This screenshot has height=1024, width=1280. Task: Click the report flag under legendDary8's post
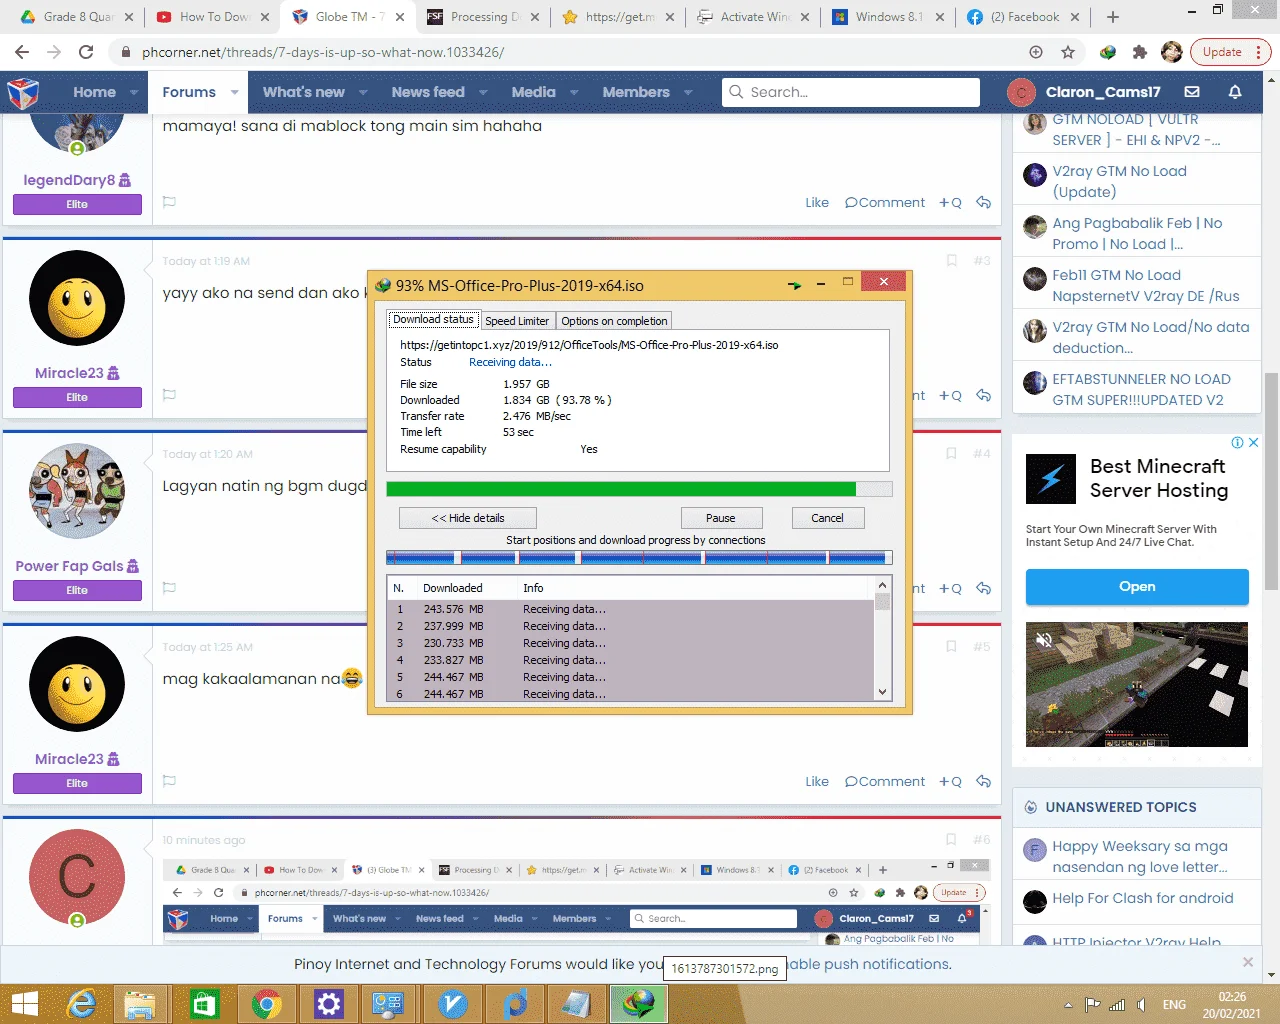169,202
